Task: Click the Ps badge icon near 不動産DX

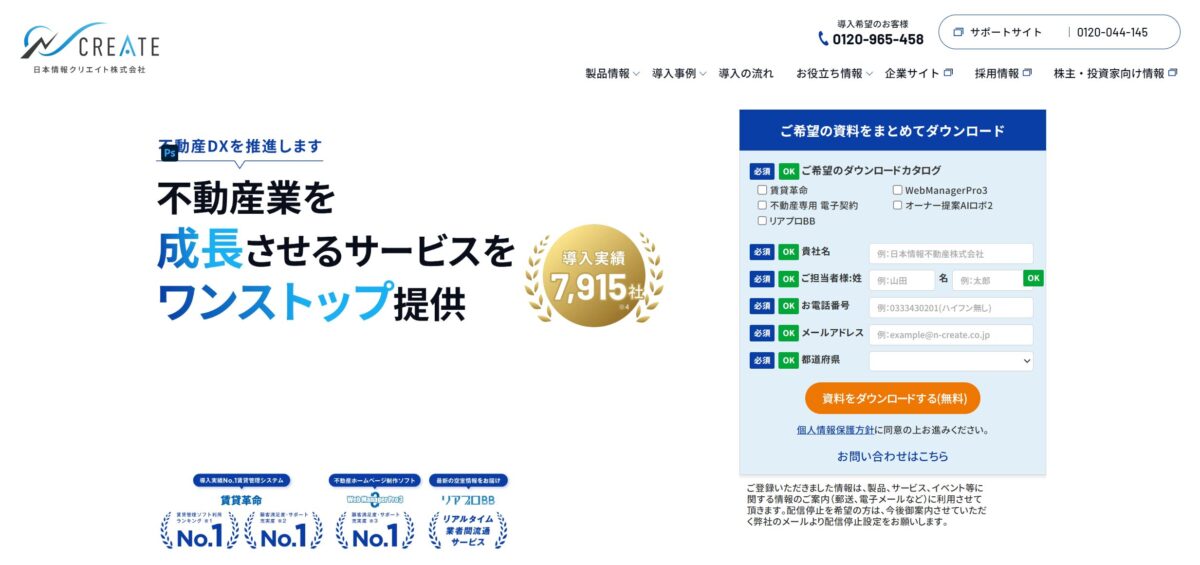Action: tap(169, 153)
